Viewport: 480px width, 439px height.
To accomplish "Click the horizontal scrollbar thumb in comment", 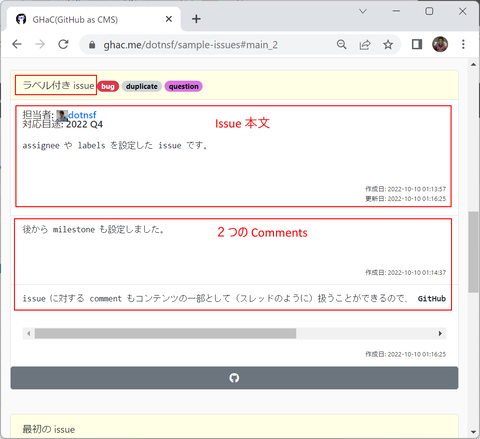I will click(165, 333).
